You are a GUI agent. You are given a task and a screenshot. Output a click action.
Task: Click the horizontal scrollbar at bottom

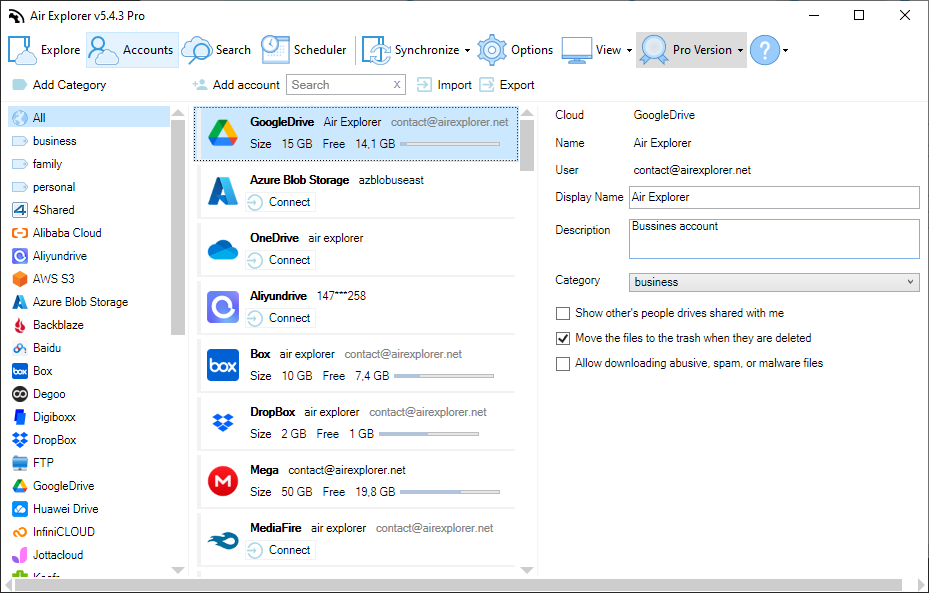(458, 585)
